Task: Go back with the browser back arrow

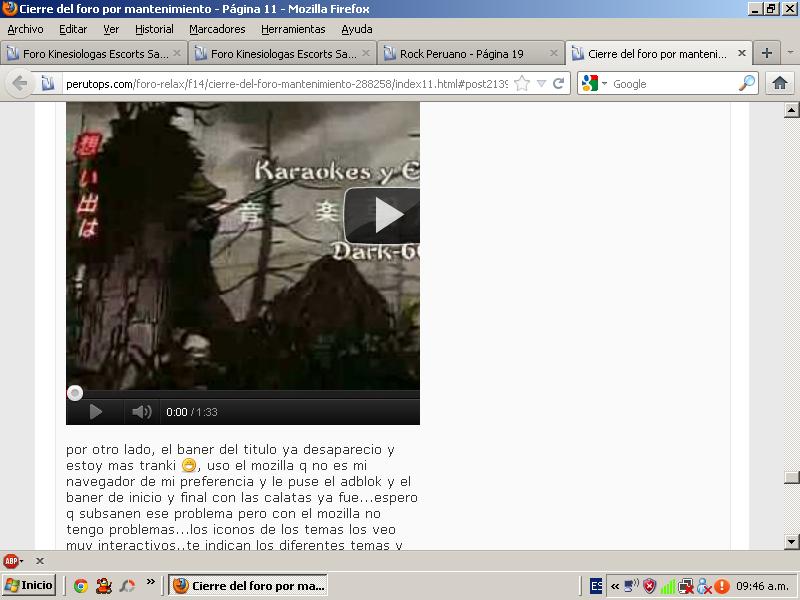Action: point(19,83)
